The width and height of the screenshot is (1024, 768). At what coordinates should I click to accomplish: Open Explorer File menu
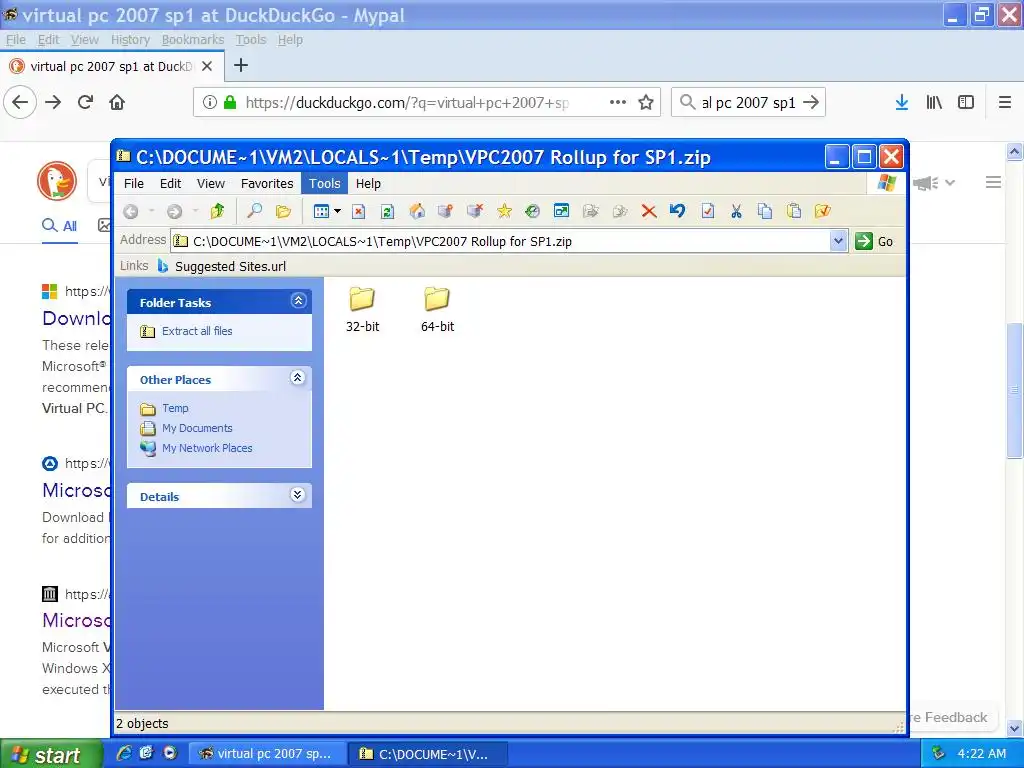pos(134,184)
